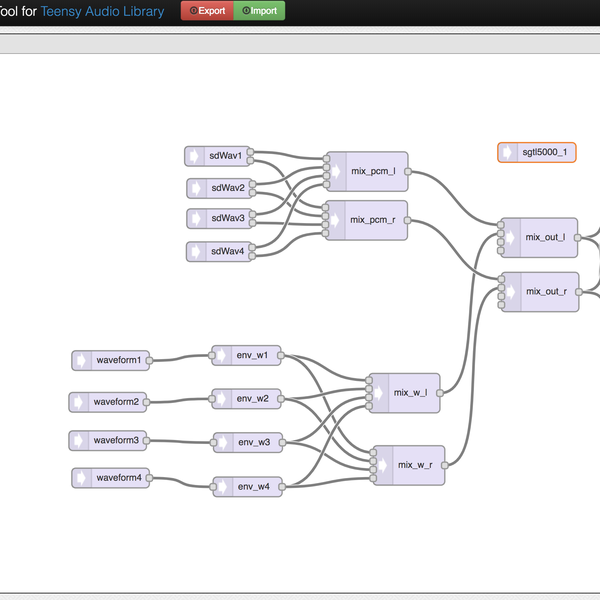The height and width of the screenshot is (600, 600).
Task: Click the mix_pcm_l mixer icon
Action: 335,171
